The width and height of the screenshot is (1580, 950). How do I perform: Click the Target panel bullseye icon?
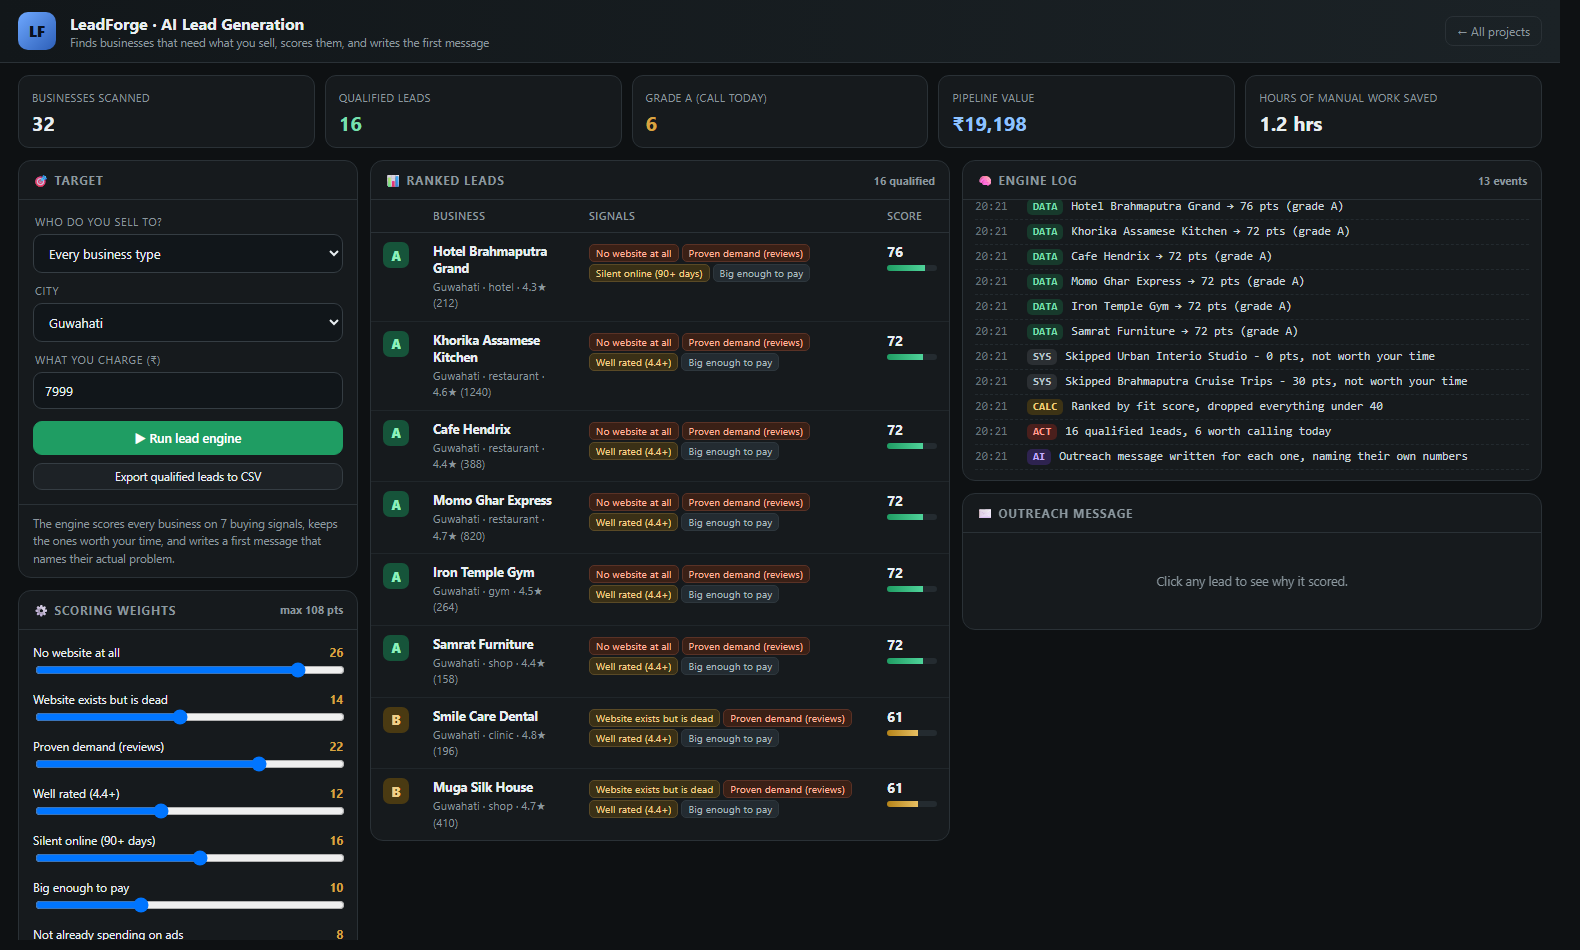point(41,181)
